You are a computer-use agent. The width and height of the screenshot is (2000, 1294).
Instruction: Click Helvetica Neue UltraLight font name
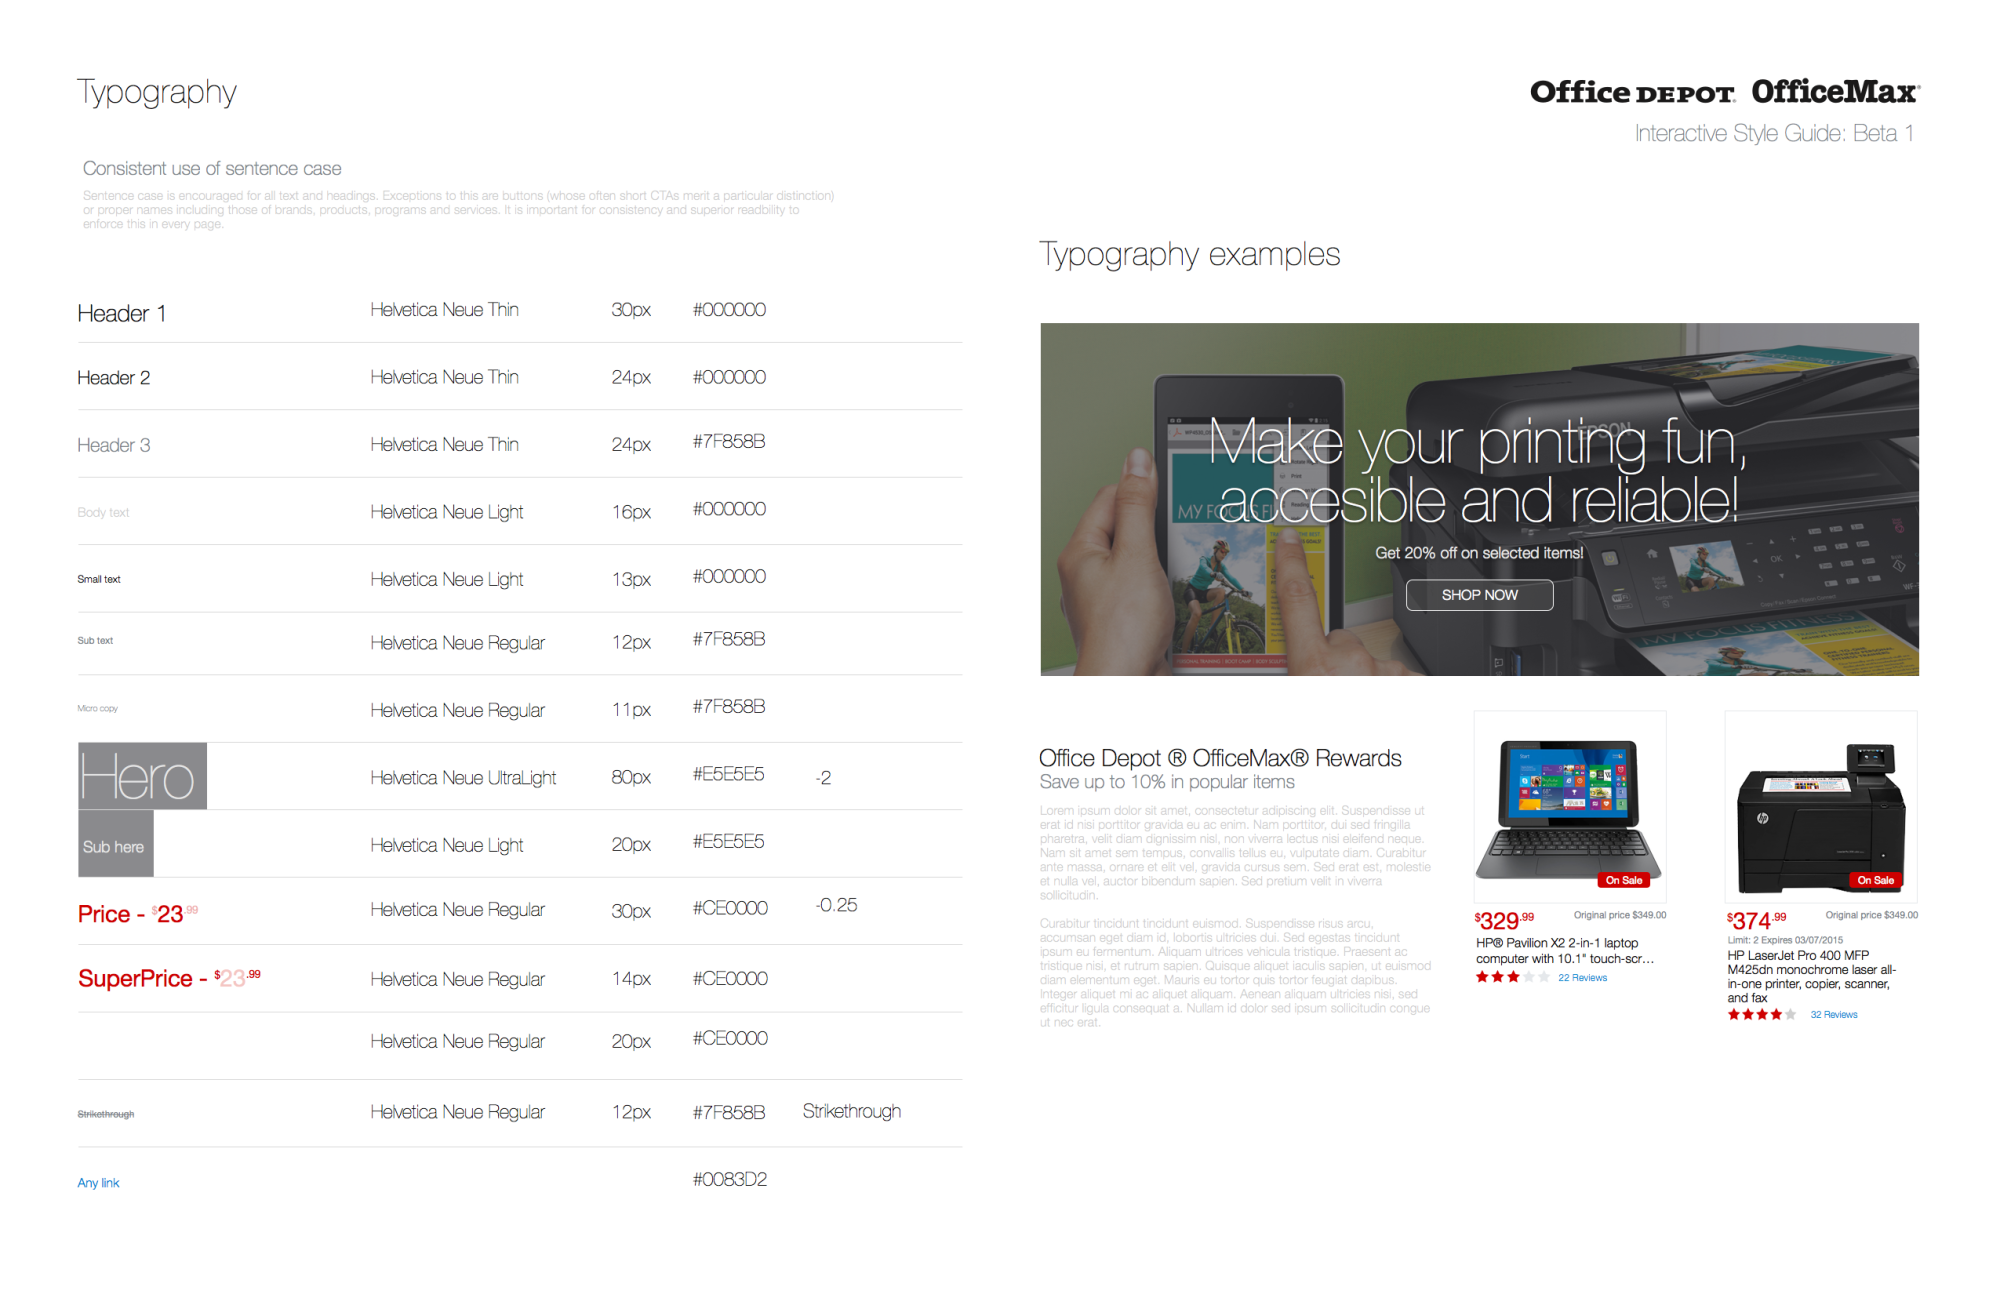coord(463,778)
